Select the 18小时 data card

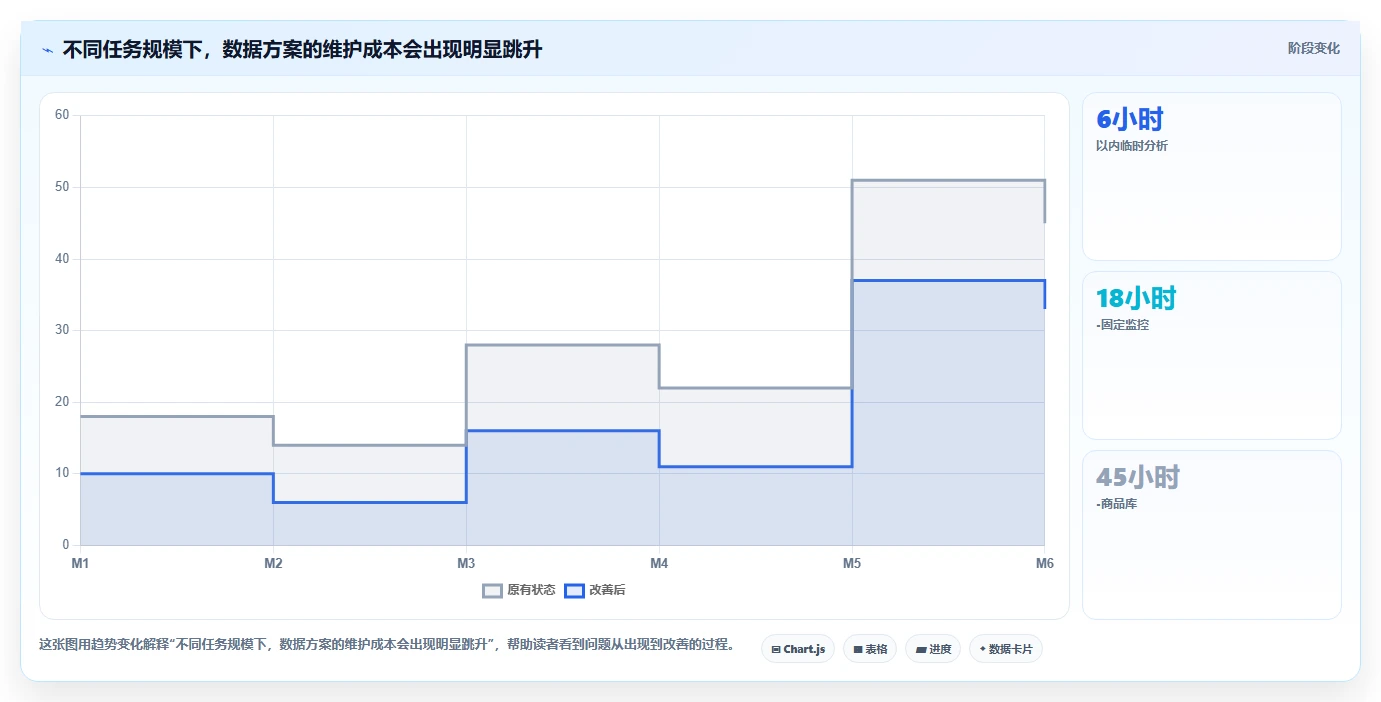coord(1211,355)
